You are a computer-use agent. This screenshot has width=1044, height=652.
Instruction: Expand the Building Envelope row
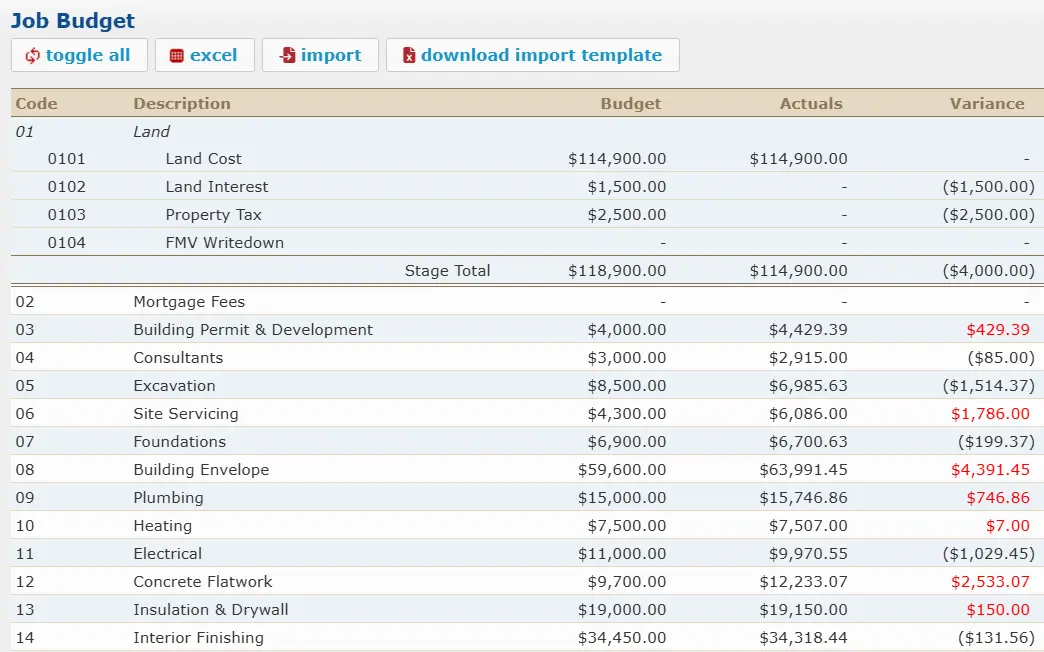point(527,469)
